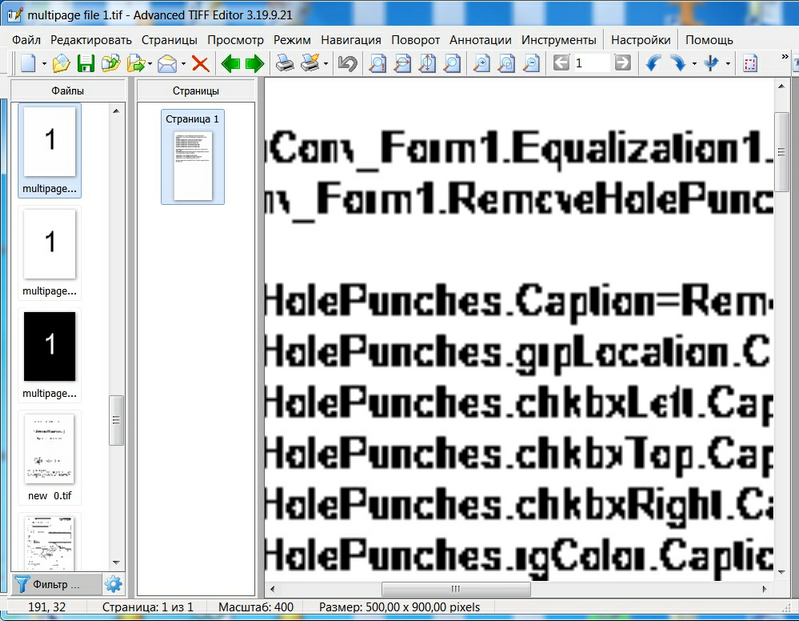Click the Страницы panel header
Image resolution: width=799 pixels, height=621 pixels.
click(x=196, y=91)
